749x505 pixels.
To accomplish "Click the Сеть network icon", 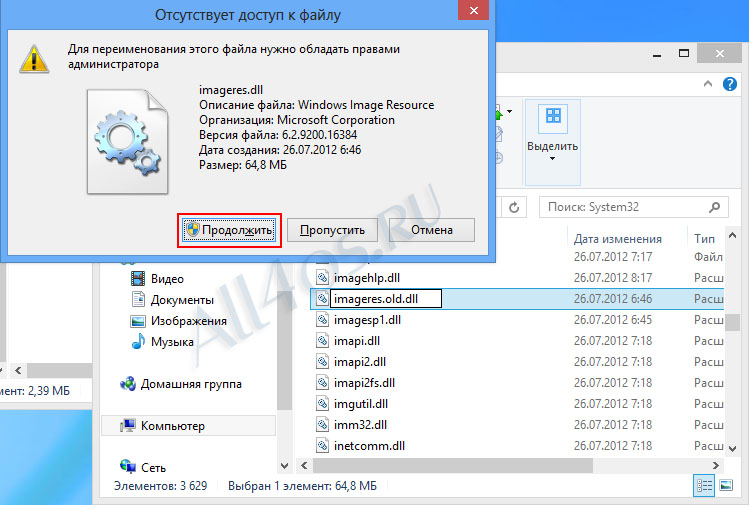I will (128, 466).
